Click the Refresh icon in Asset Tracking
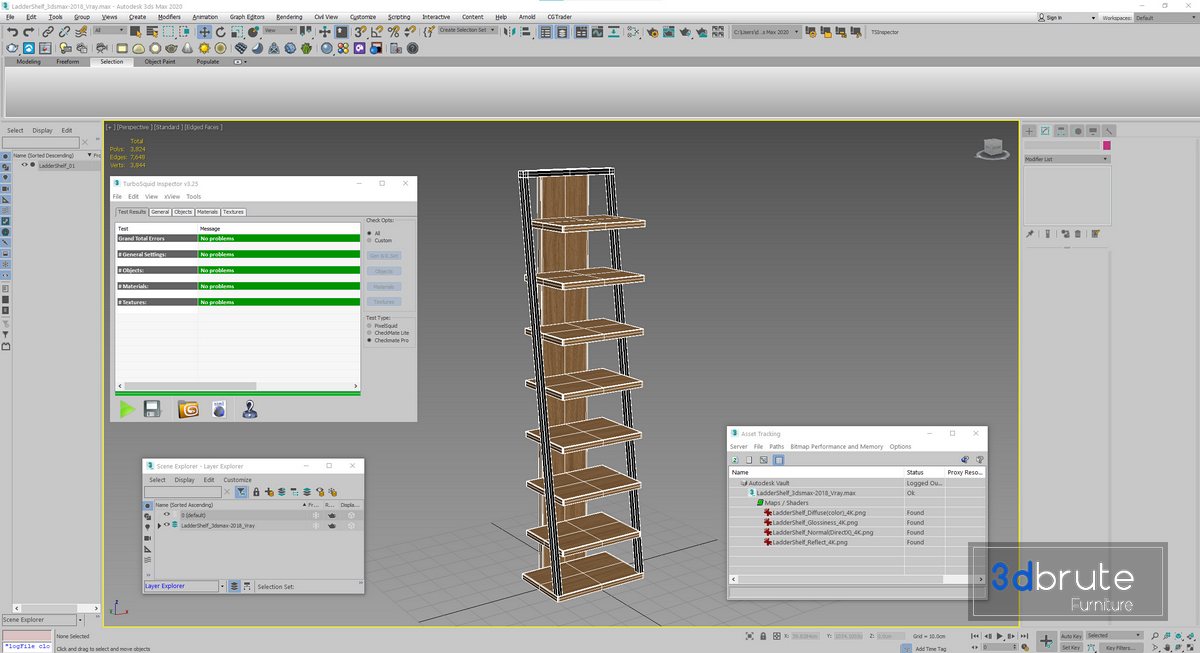 click(735, 460)
